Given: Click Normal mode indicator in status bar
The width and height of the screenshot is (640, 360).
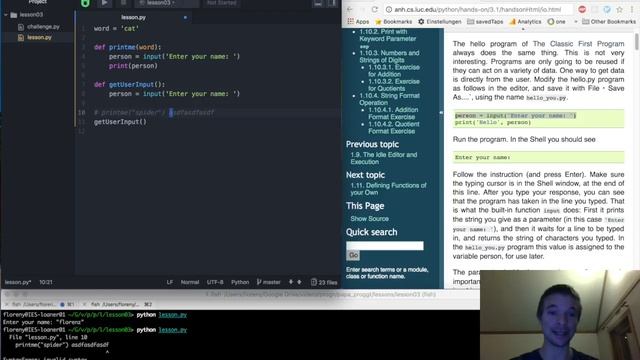Looking at the screenshot, I should point(190,282).
